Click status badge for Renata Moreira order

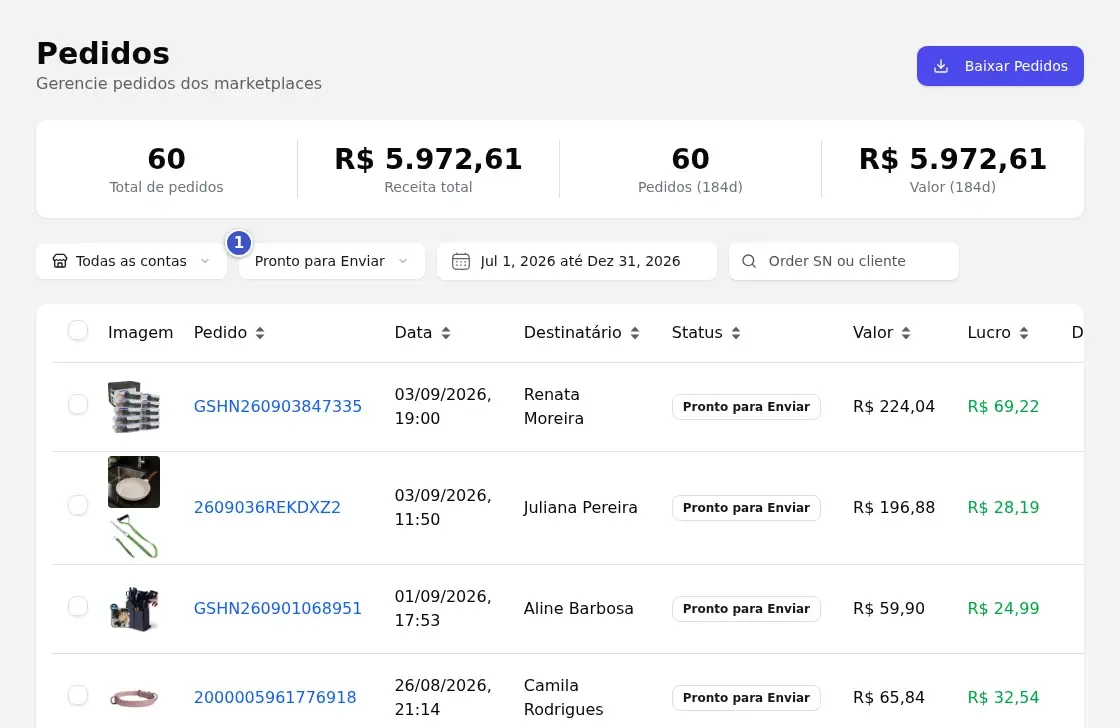tap(746, 407)
